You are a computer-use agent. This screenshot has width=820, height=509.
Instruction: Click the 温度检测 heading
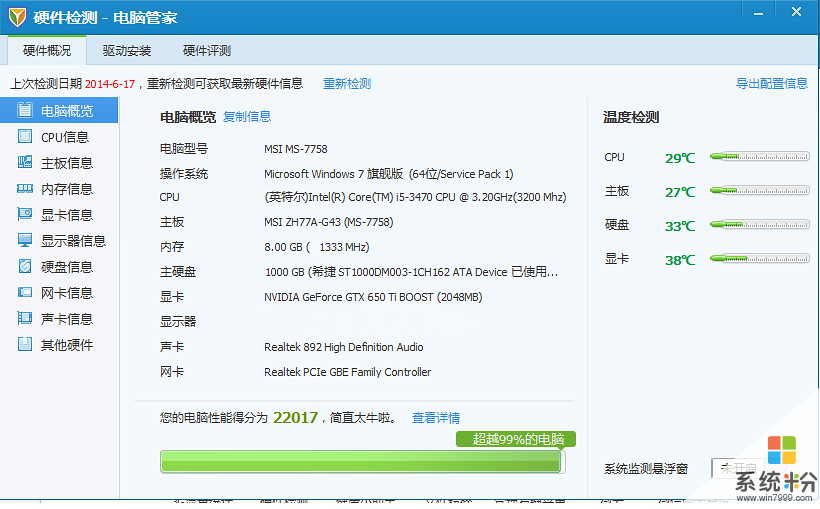[x=631, y=117]
